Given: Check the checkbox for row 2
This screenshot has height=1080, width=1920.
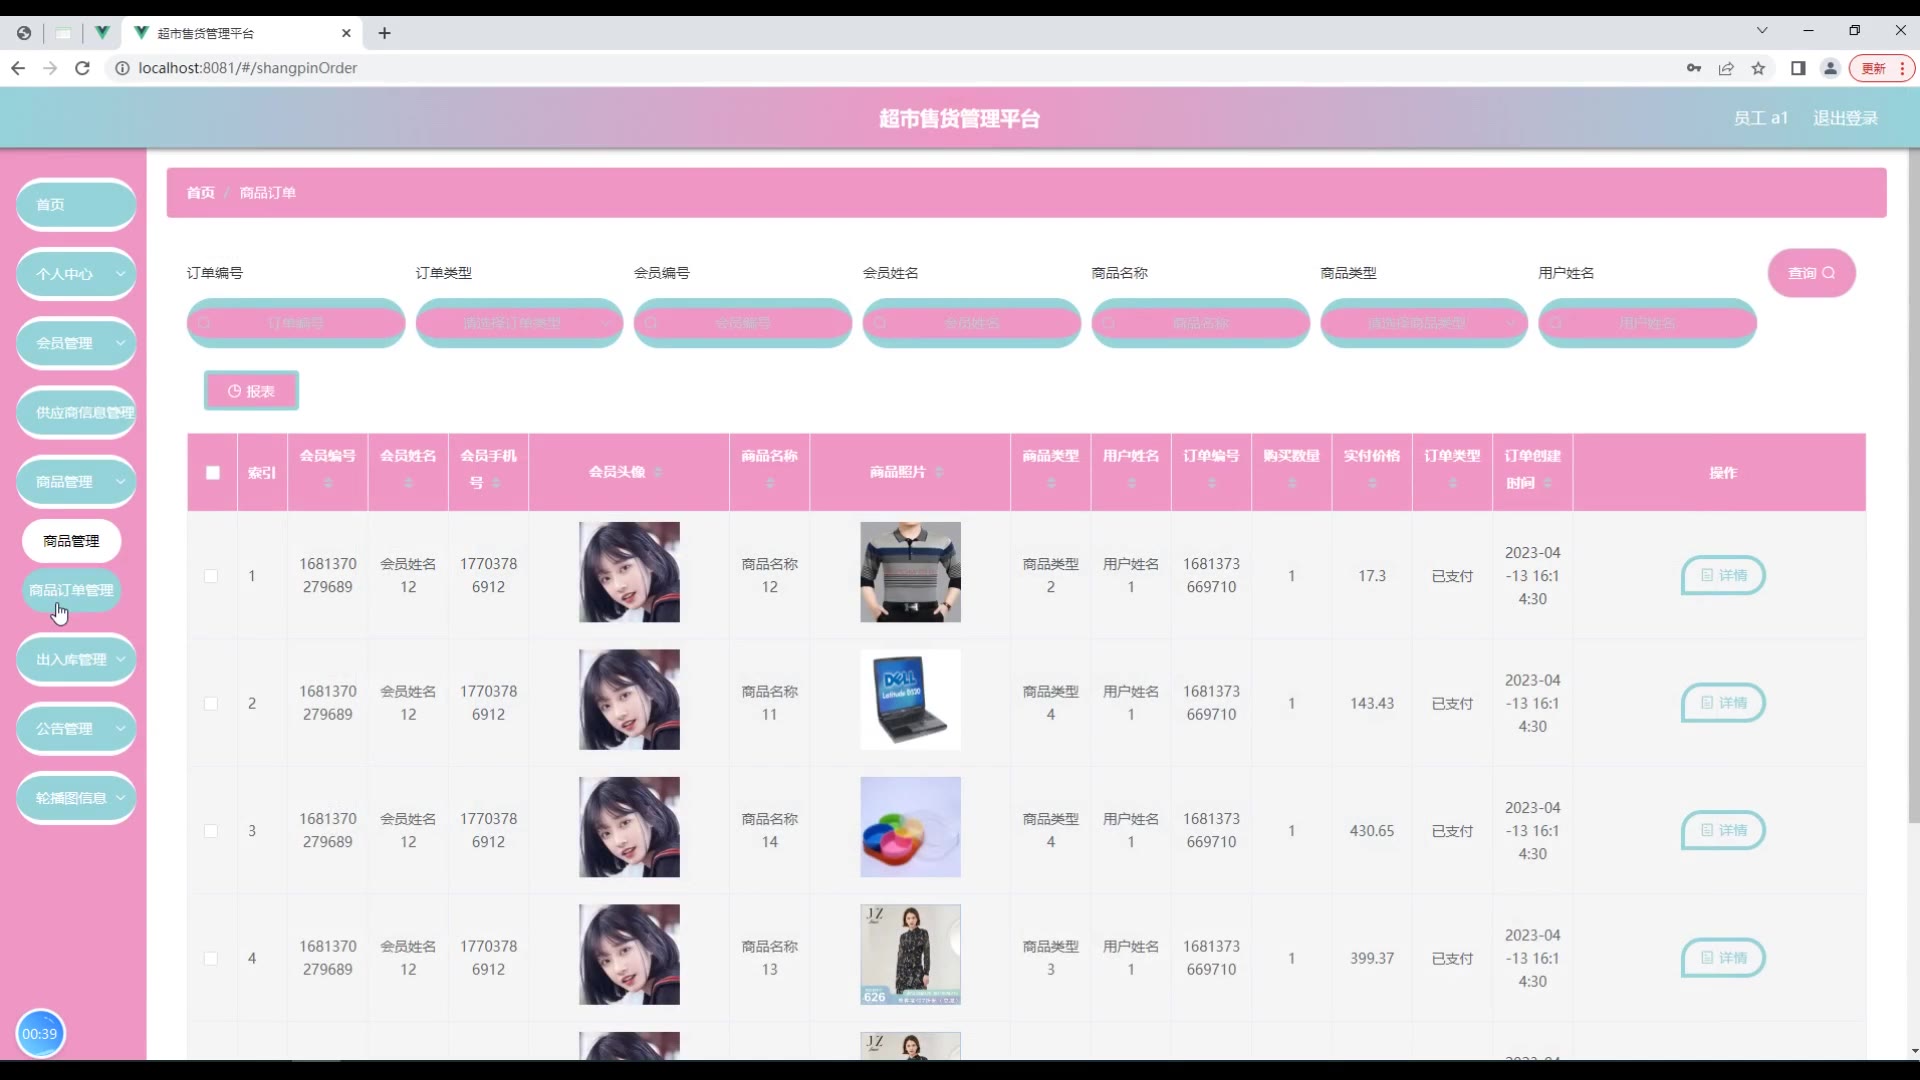Looking at the screenshot, I should click(x=211, y=704).
